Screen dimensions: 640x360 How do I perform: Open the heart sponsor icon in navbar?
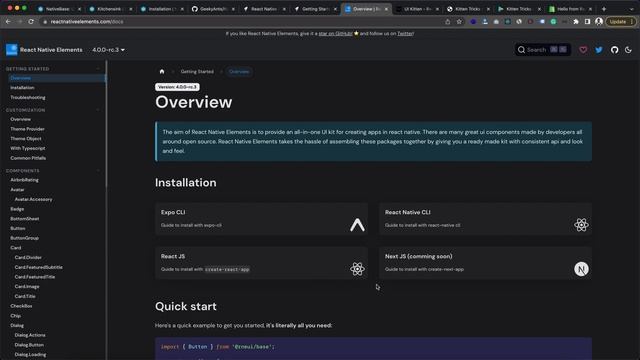click(583, 50)
